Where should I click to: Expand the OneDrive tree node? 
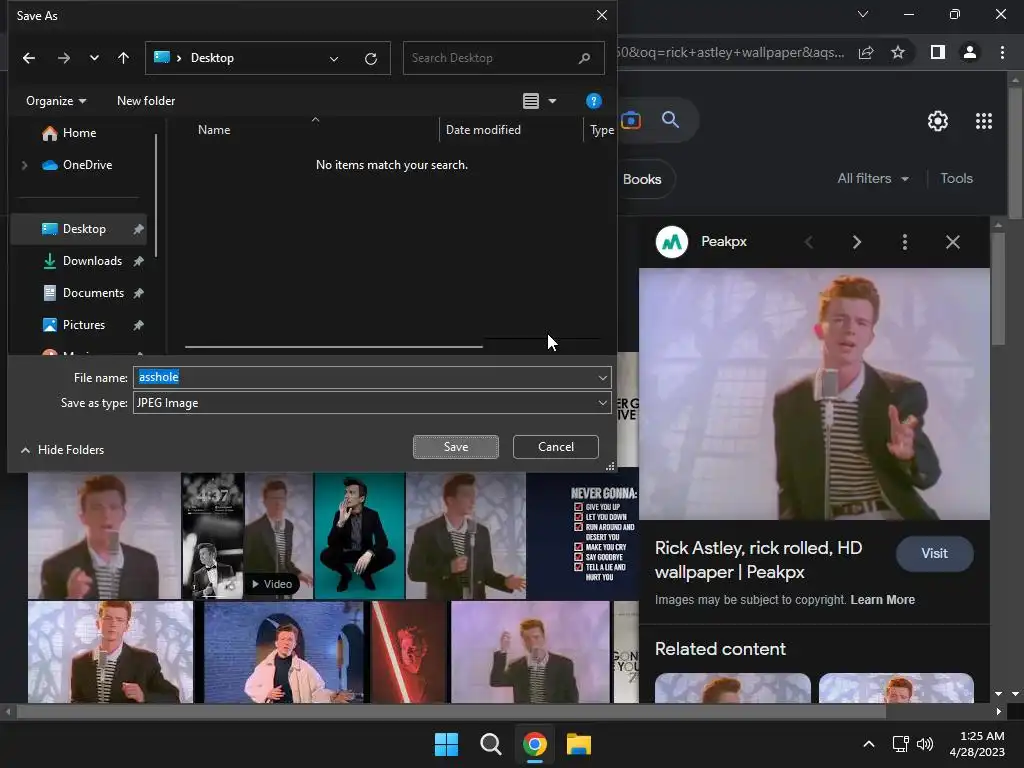(x=24, y=165)
